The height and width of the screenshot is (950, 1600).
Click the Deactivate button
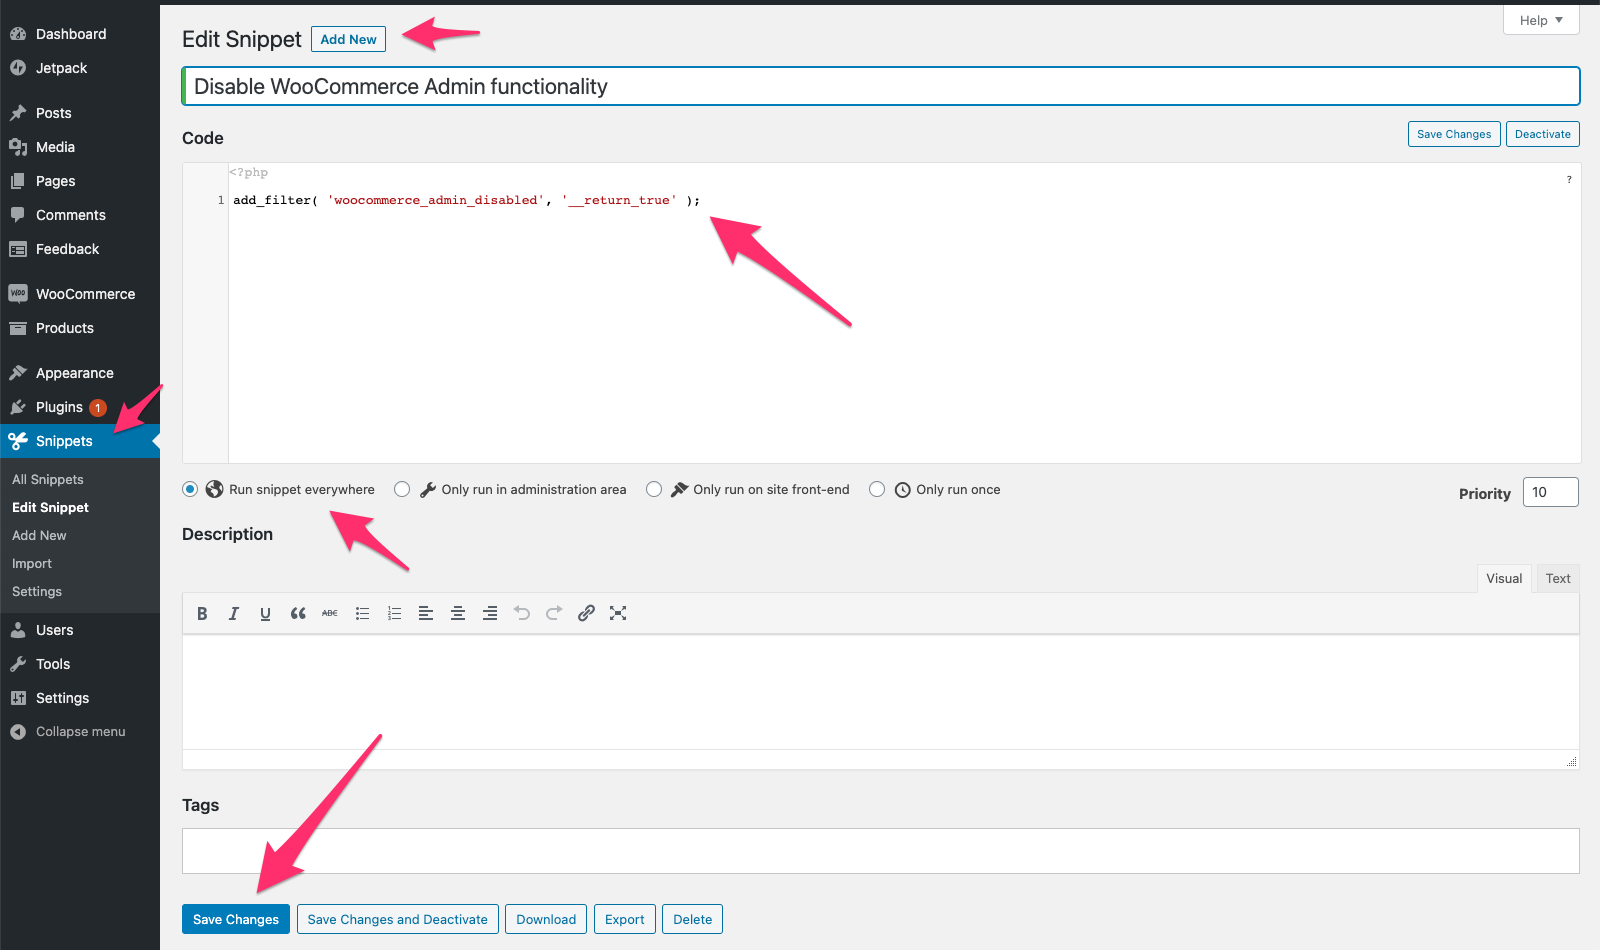click(1543, 134)
